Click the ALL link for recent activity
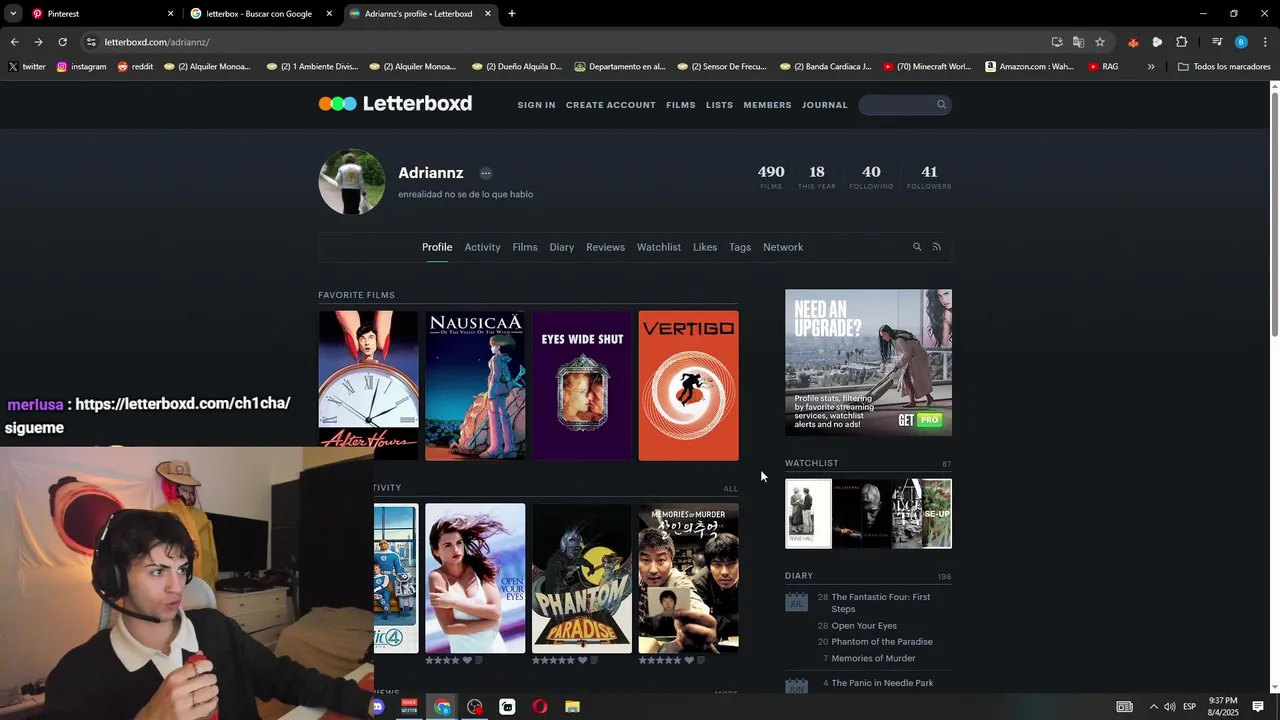1280x720 pixels. pyautogui.click(x=731, y=489)
